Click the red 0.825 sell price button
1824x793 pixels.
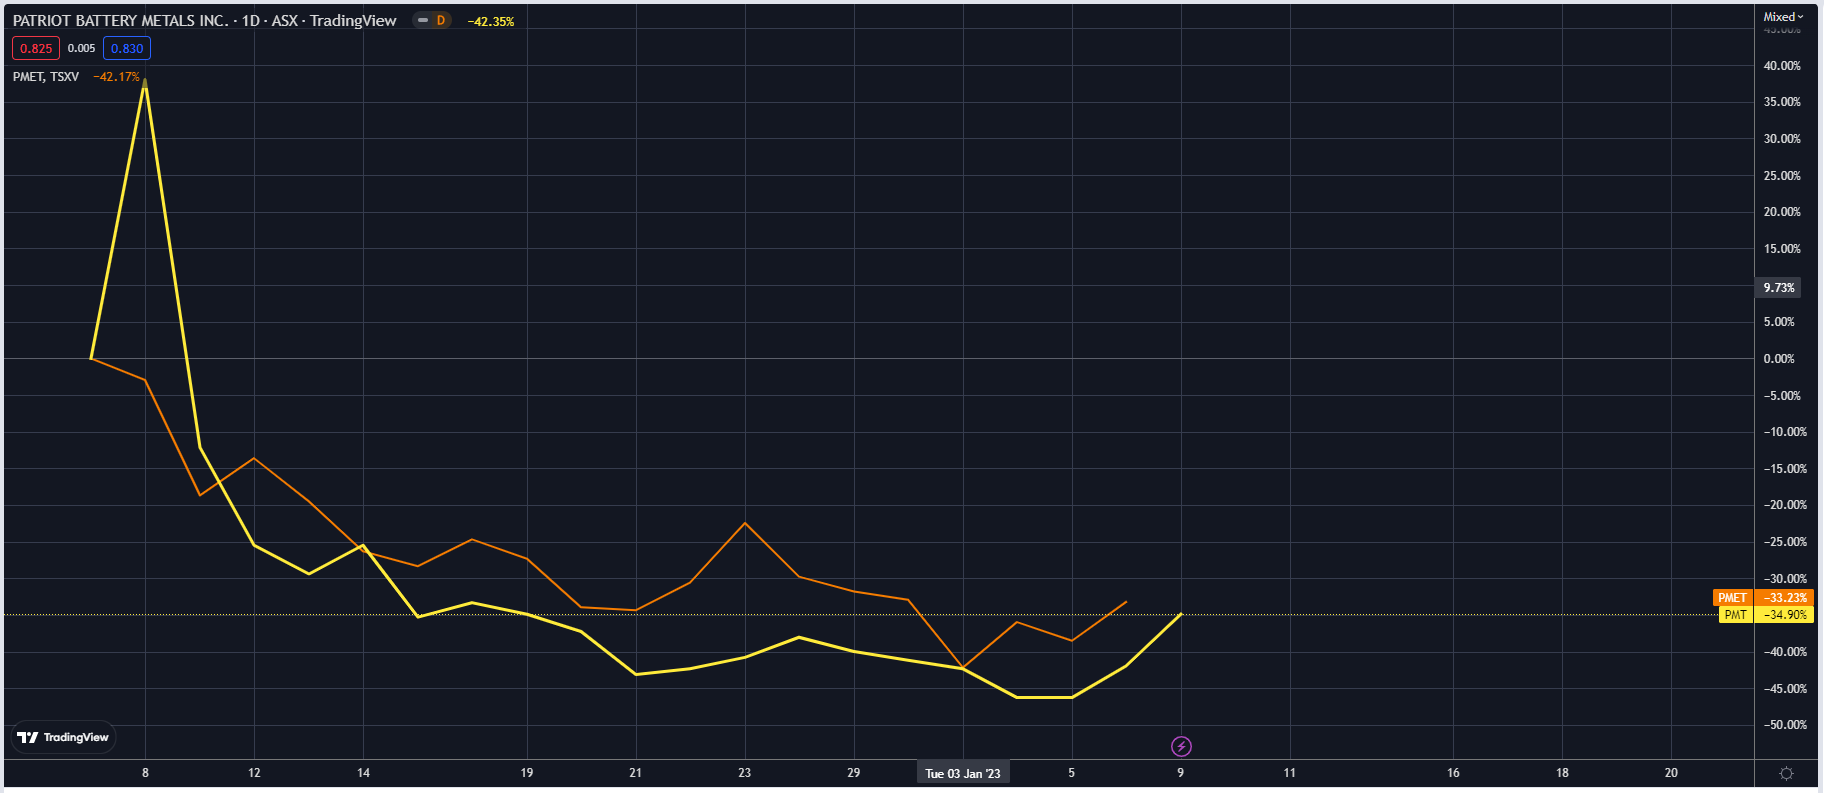pos(36,48)
